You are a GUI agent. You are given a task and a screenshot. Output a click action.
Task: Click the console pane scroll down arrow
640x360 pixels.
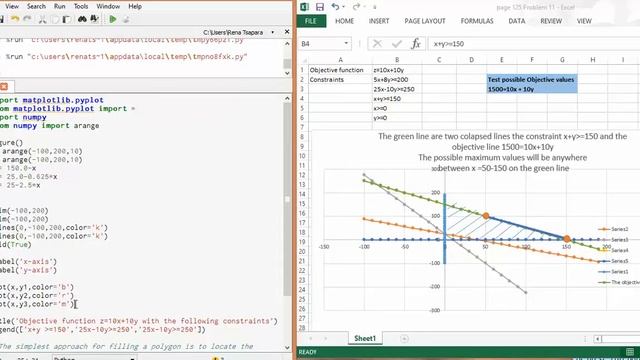[x=287, y=73]
